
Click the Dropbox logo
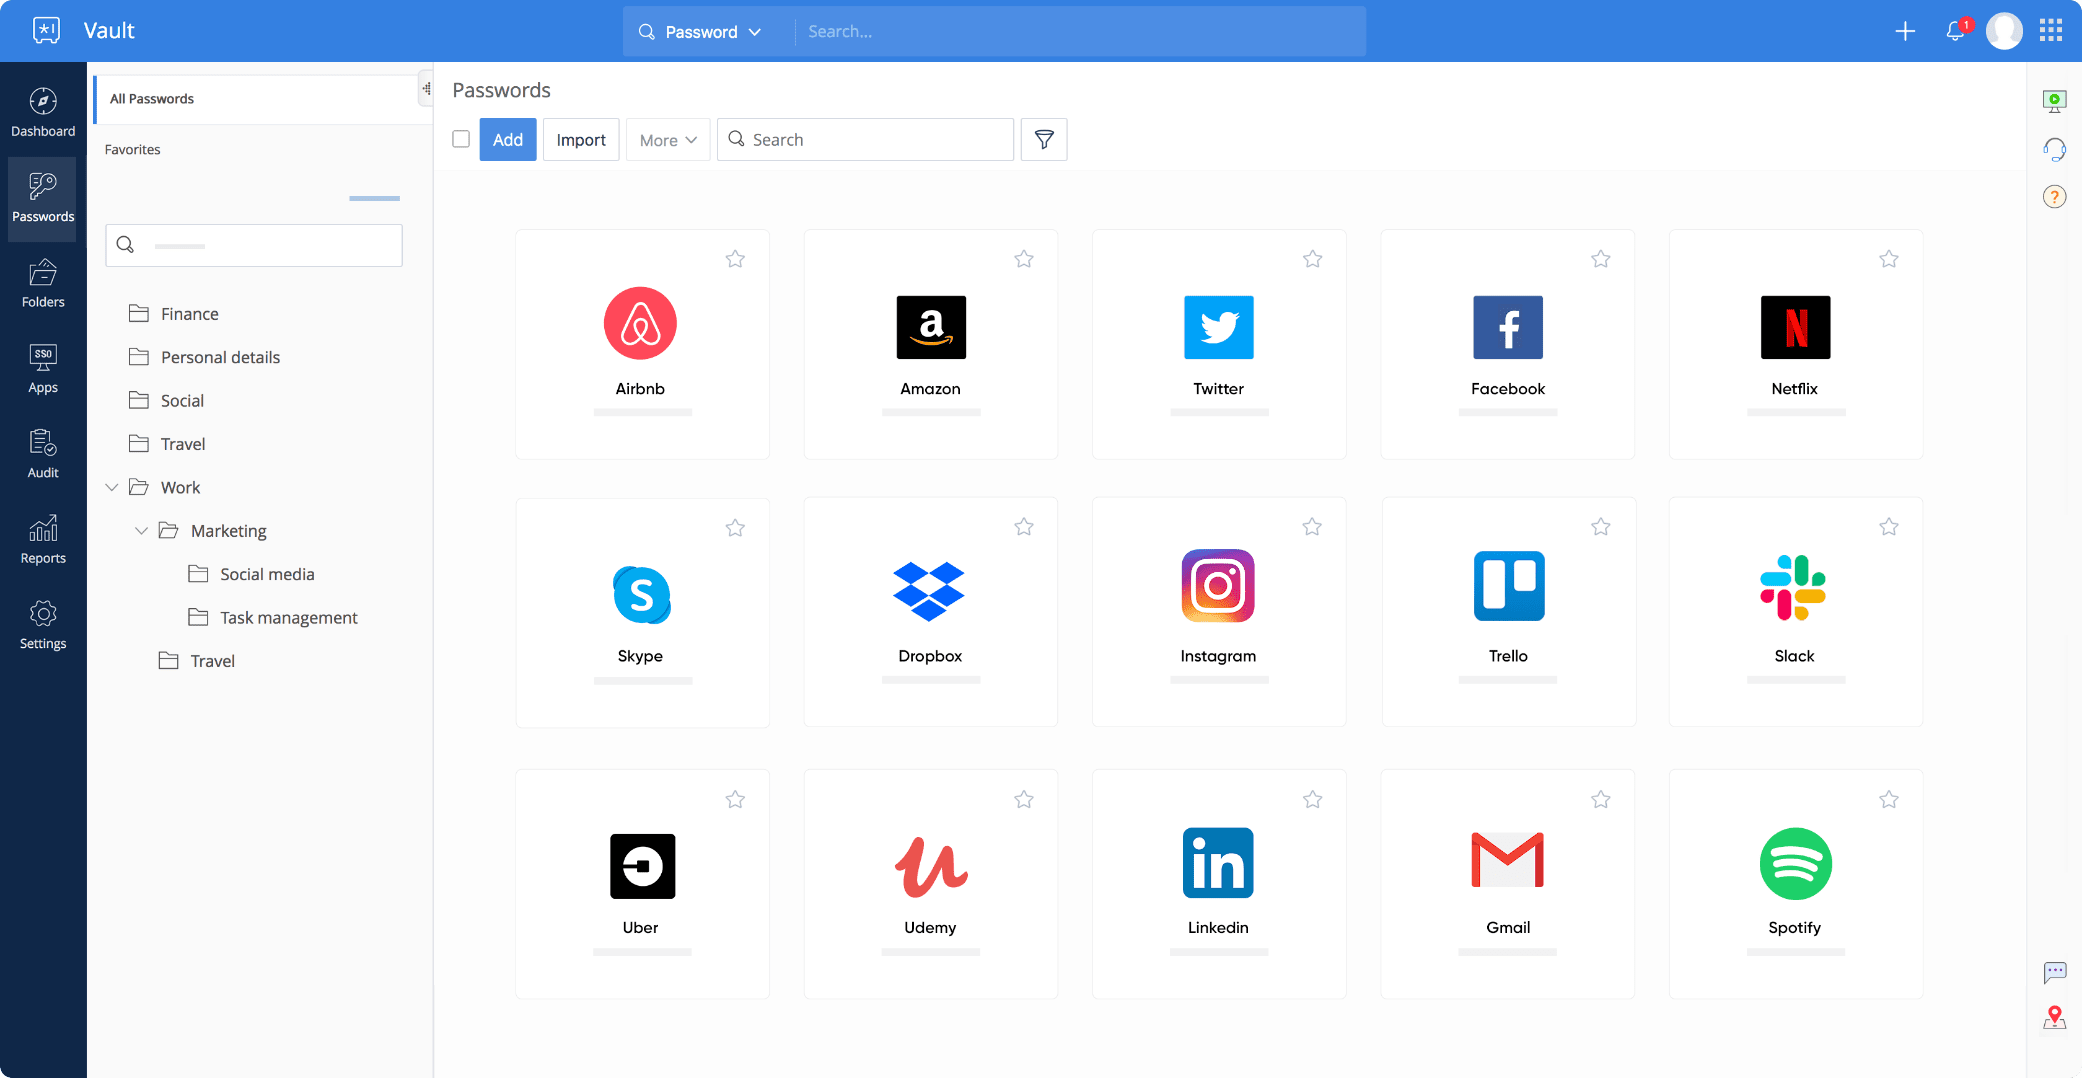929,591
